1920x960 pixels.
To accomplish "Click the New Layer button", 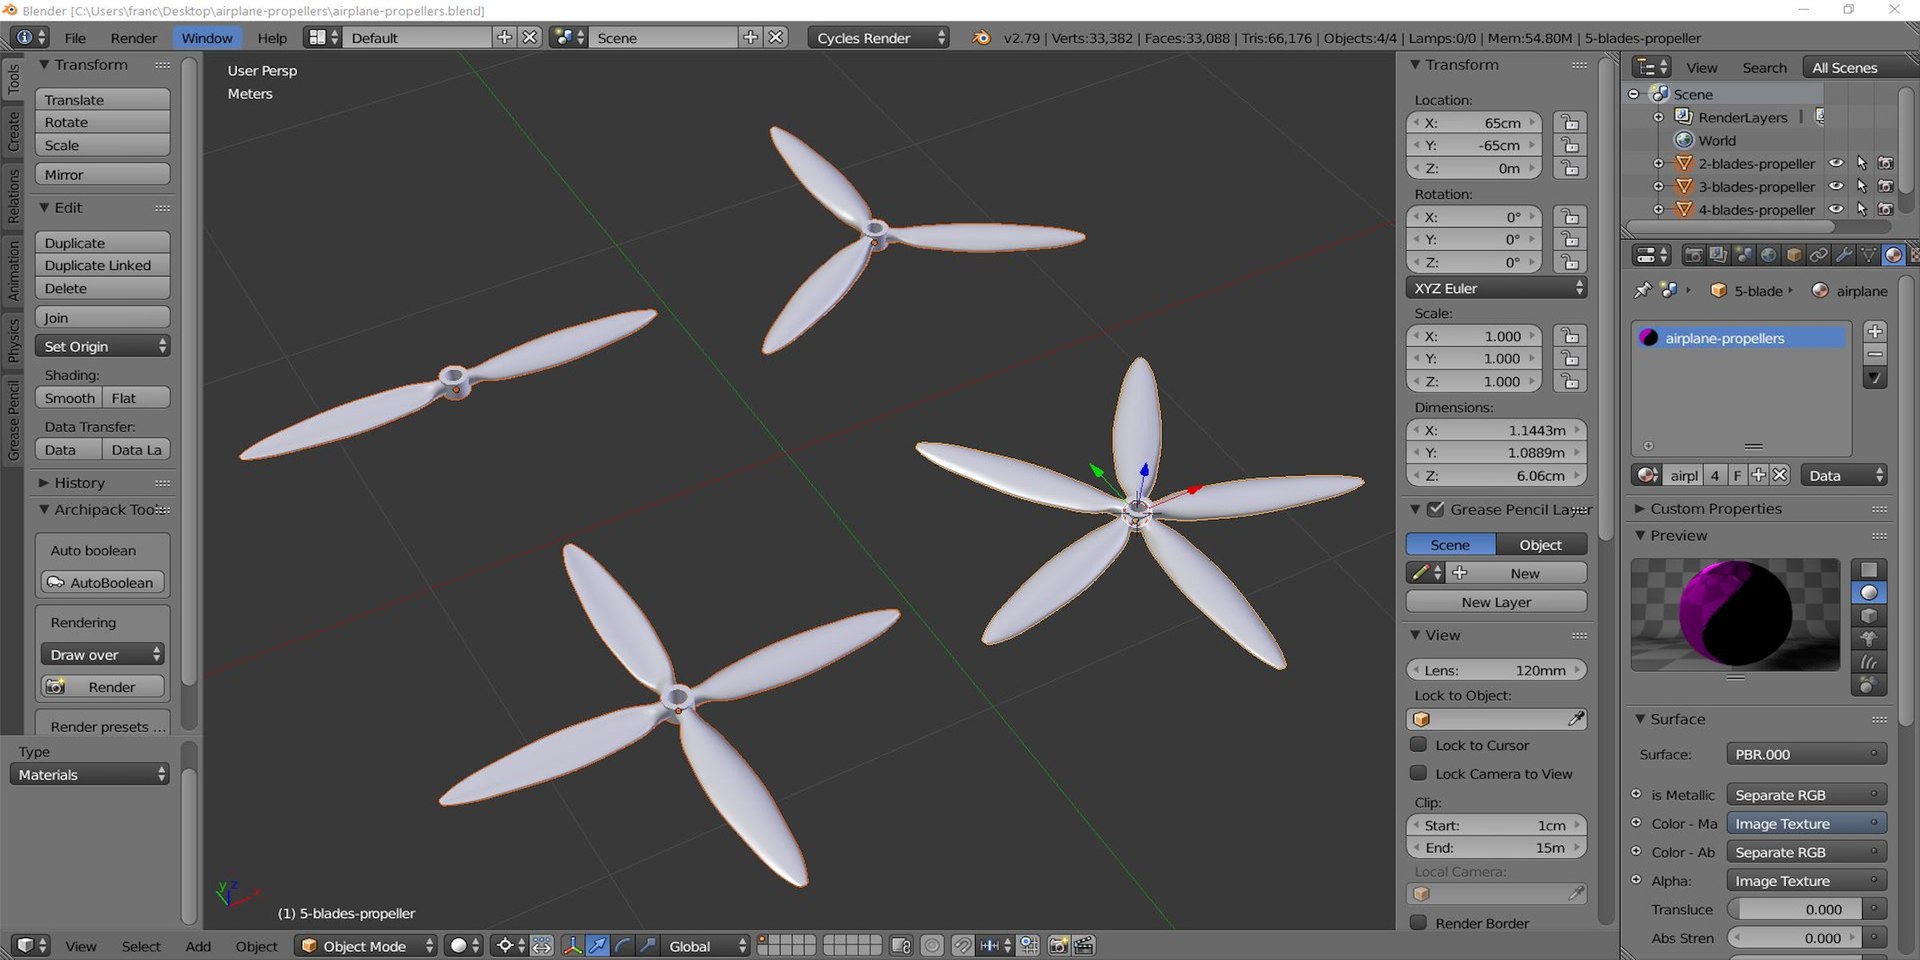I will coord(1496,602).
